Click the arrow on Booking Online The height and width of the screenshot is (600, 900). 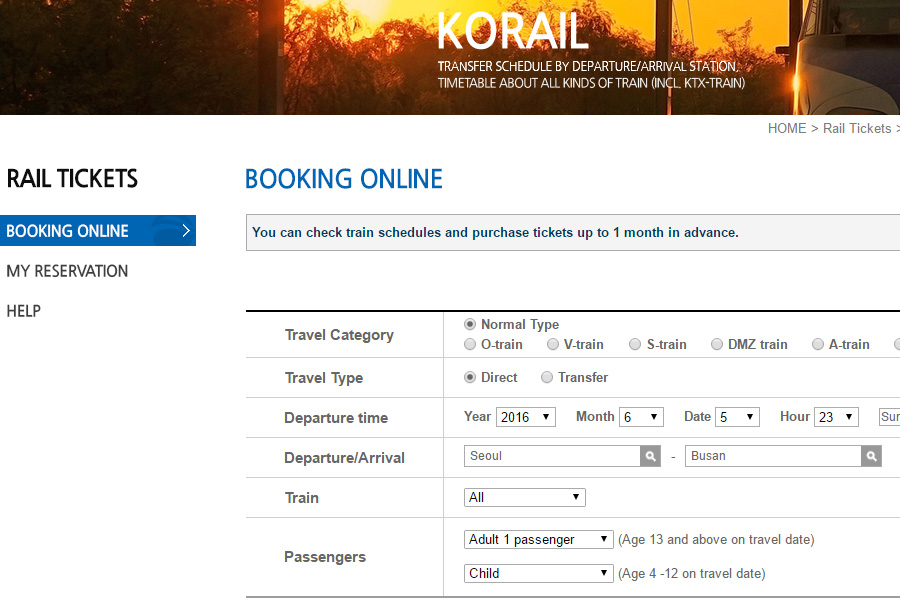pyautogui.click(x=185, y=231)
